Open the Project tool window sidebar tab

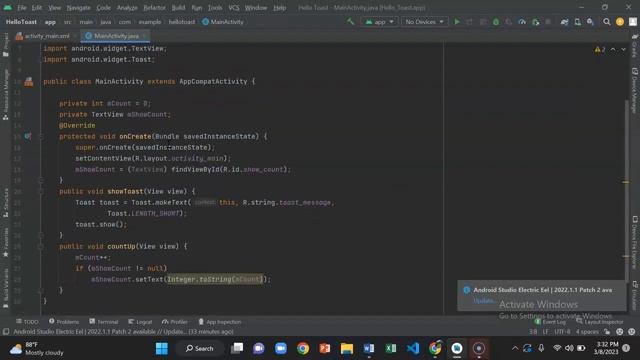(x=5, y=45)
